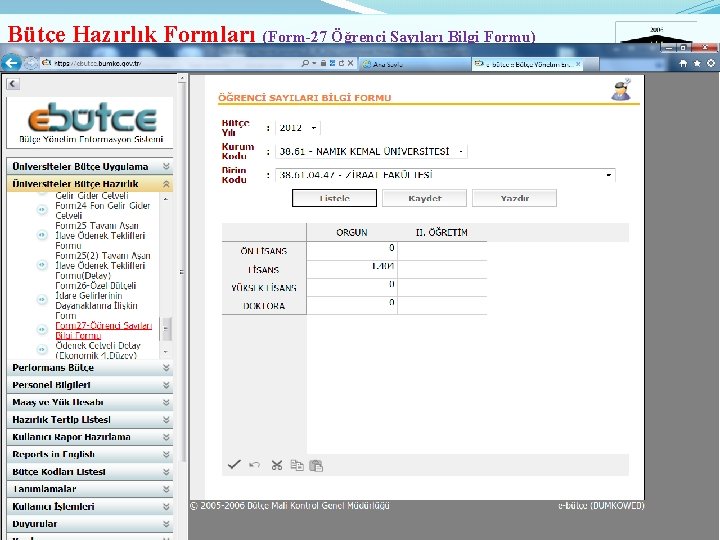This screenshot has height=540, width=720.
Task: Open Form26-Özel Bütçeli İdare Gelirlerinin link
Action: click(96, 300)
